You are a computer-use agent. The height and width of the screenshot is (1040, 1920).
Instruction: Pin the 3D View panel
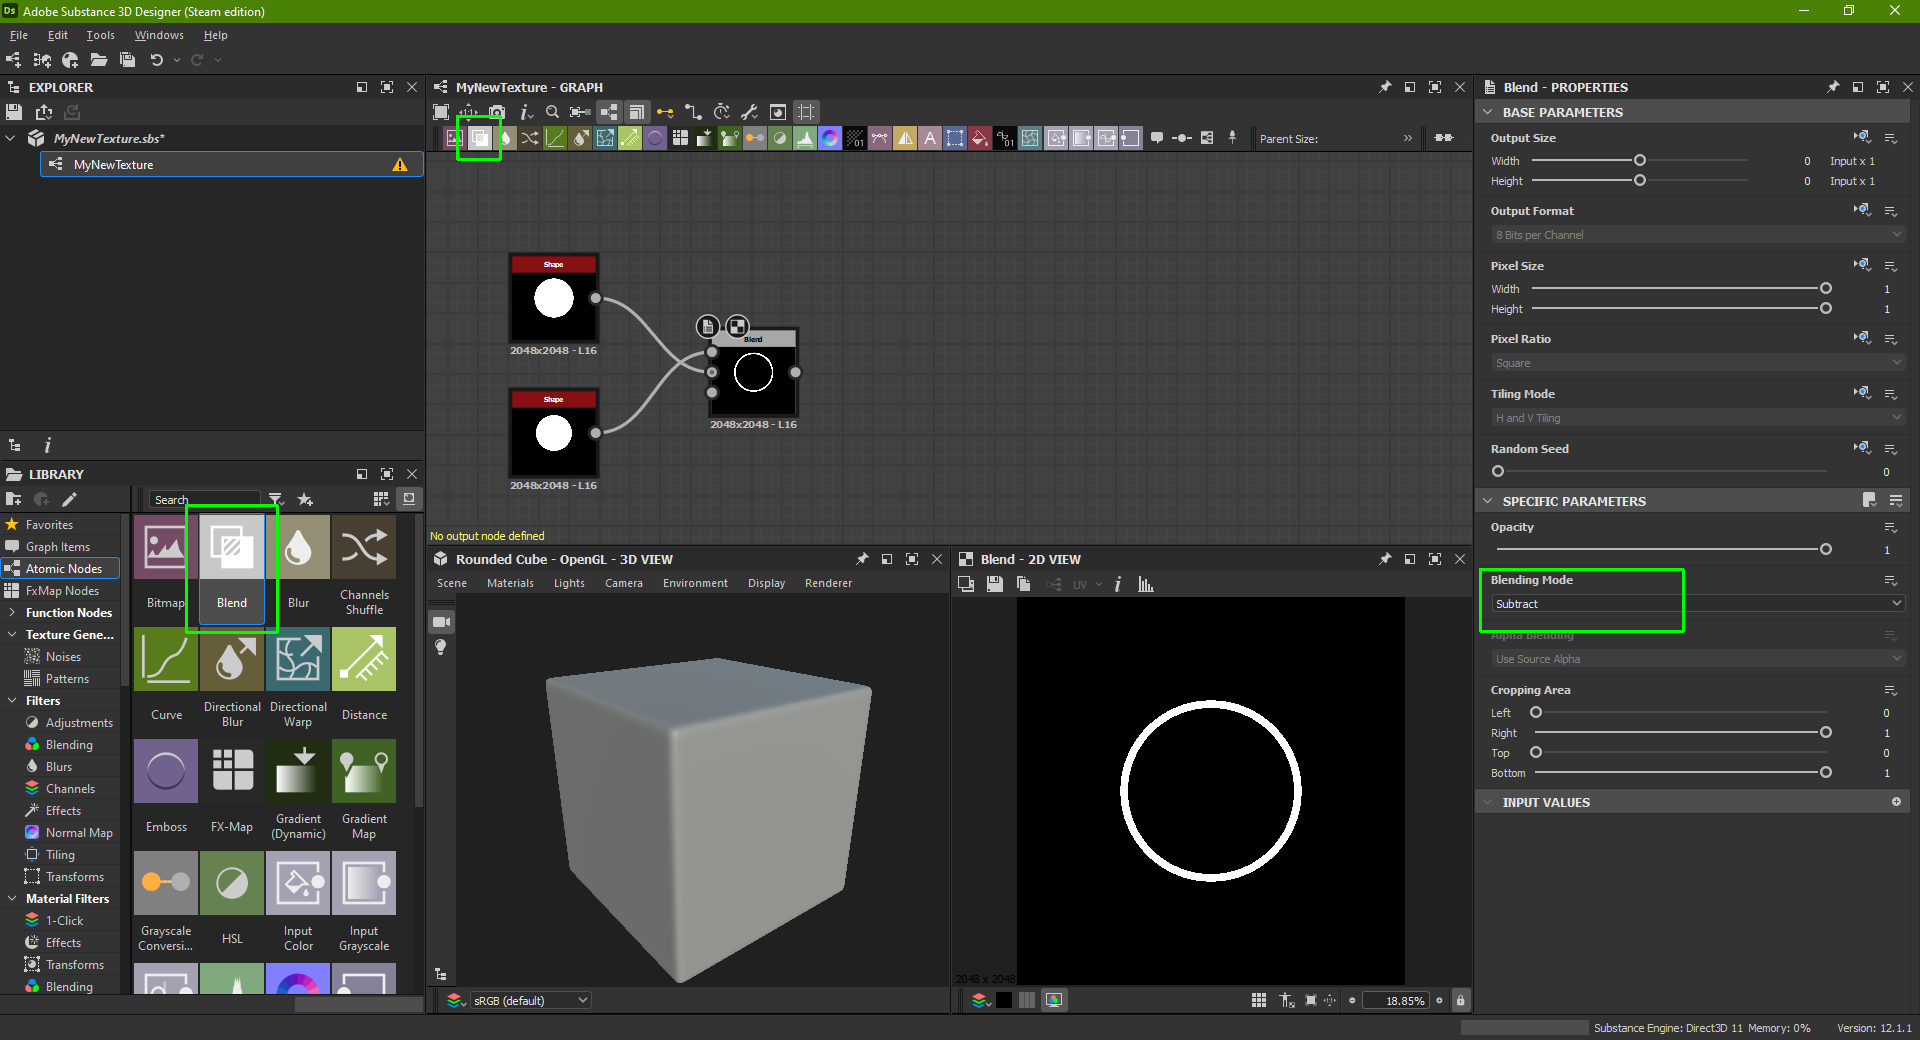coord(862,559)
